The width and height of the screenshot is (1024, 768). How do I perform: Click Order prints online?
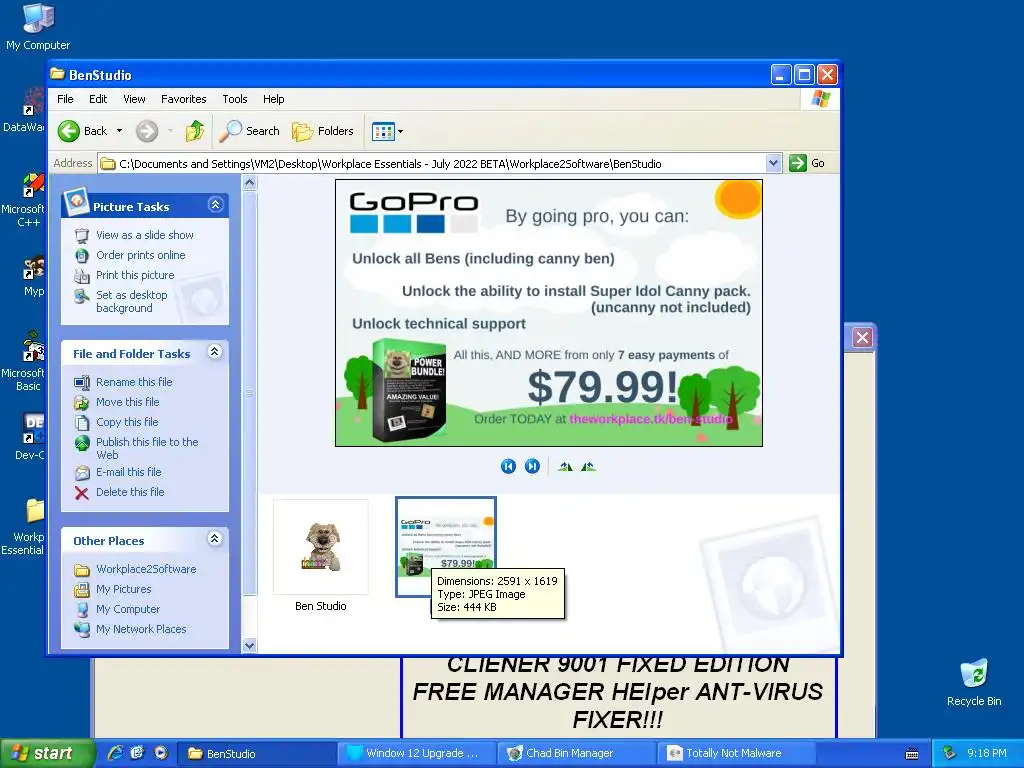(140, 255)
